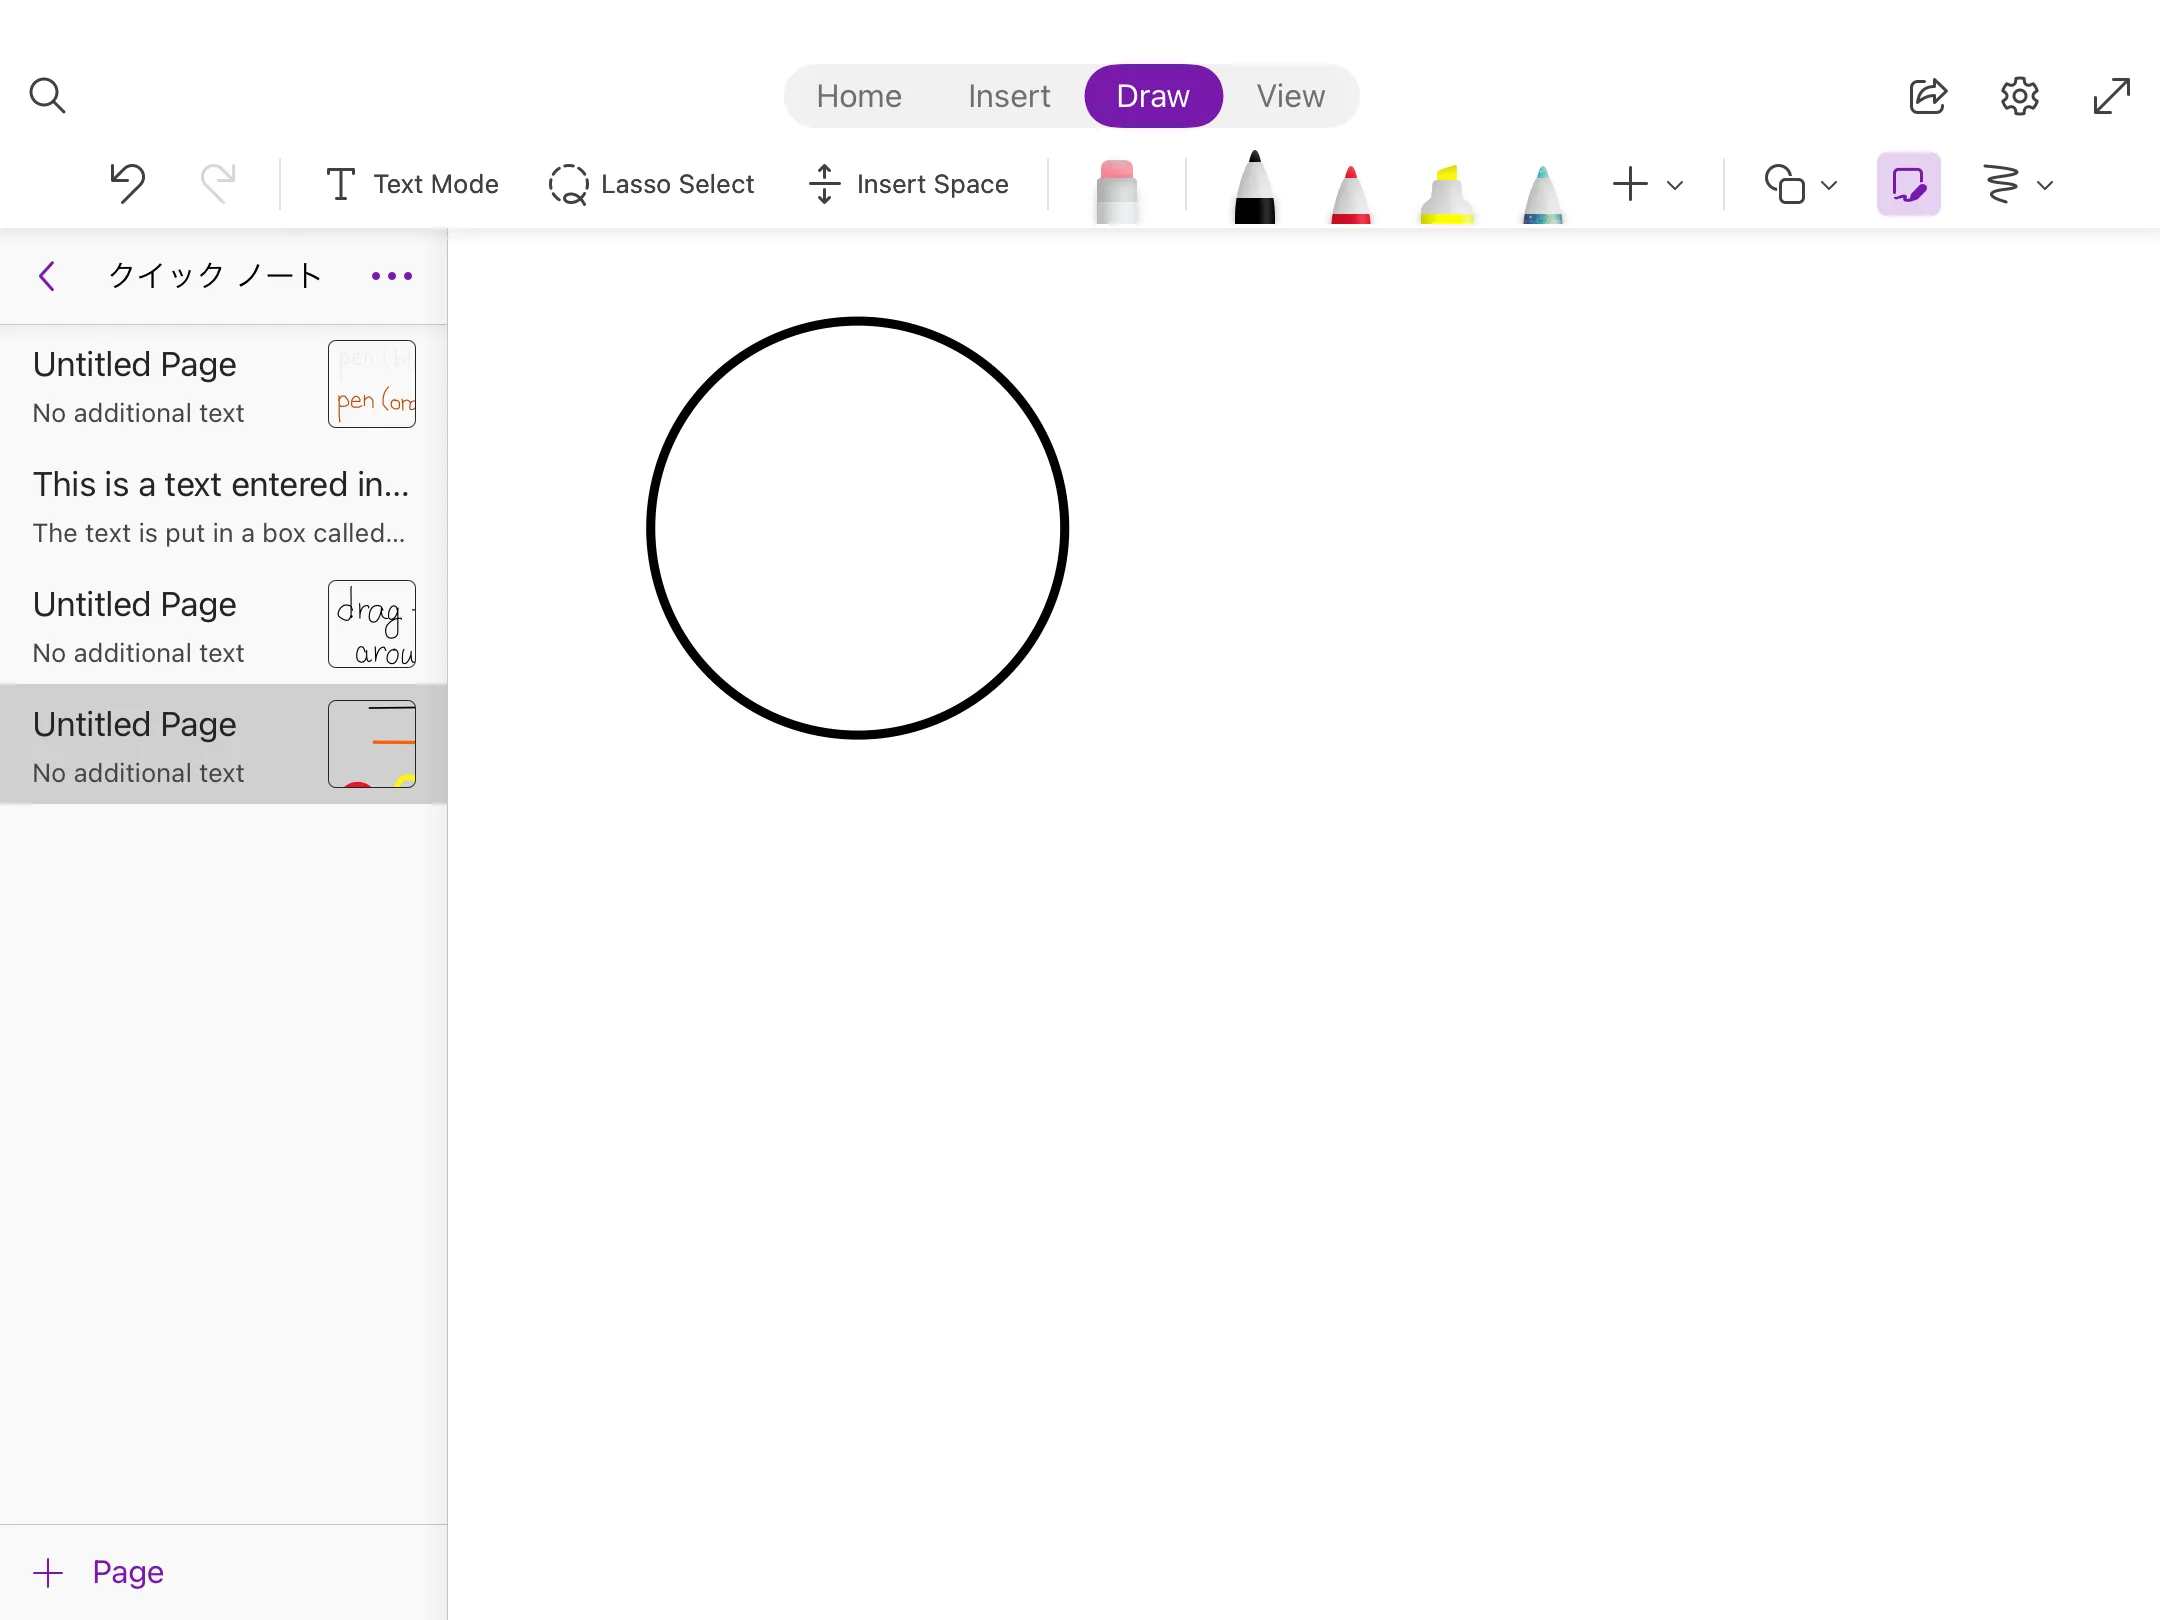
Task: Open the share icon
Action: (x=1927, y=96)
